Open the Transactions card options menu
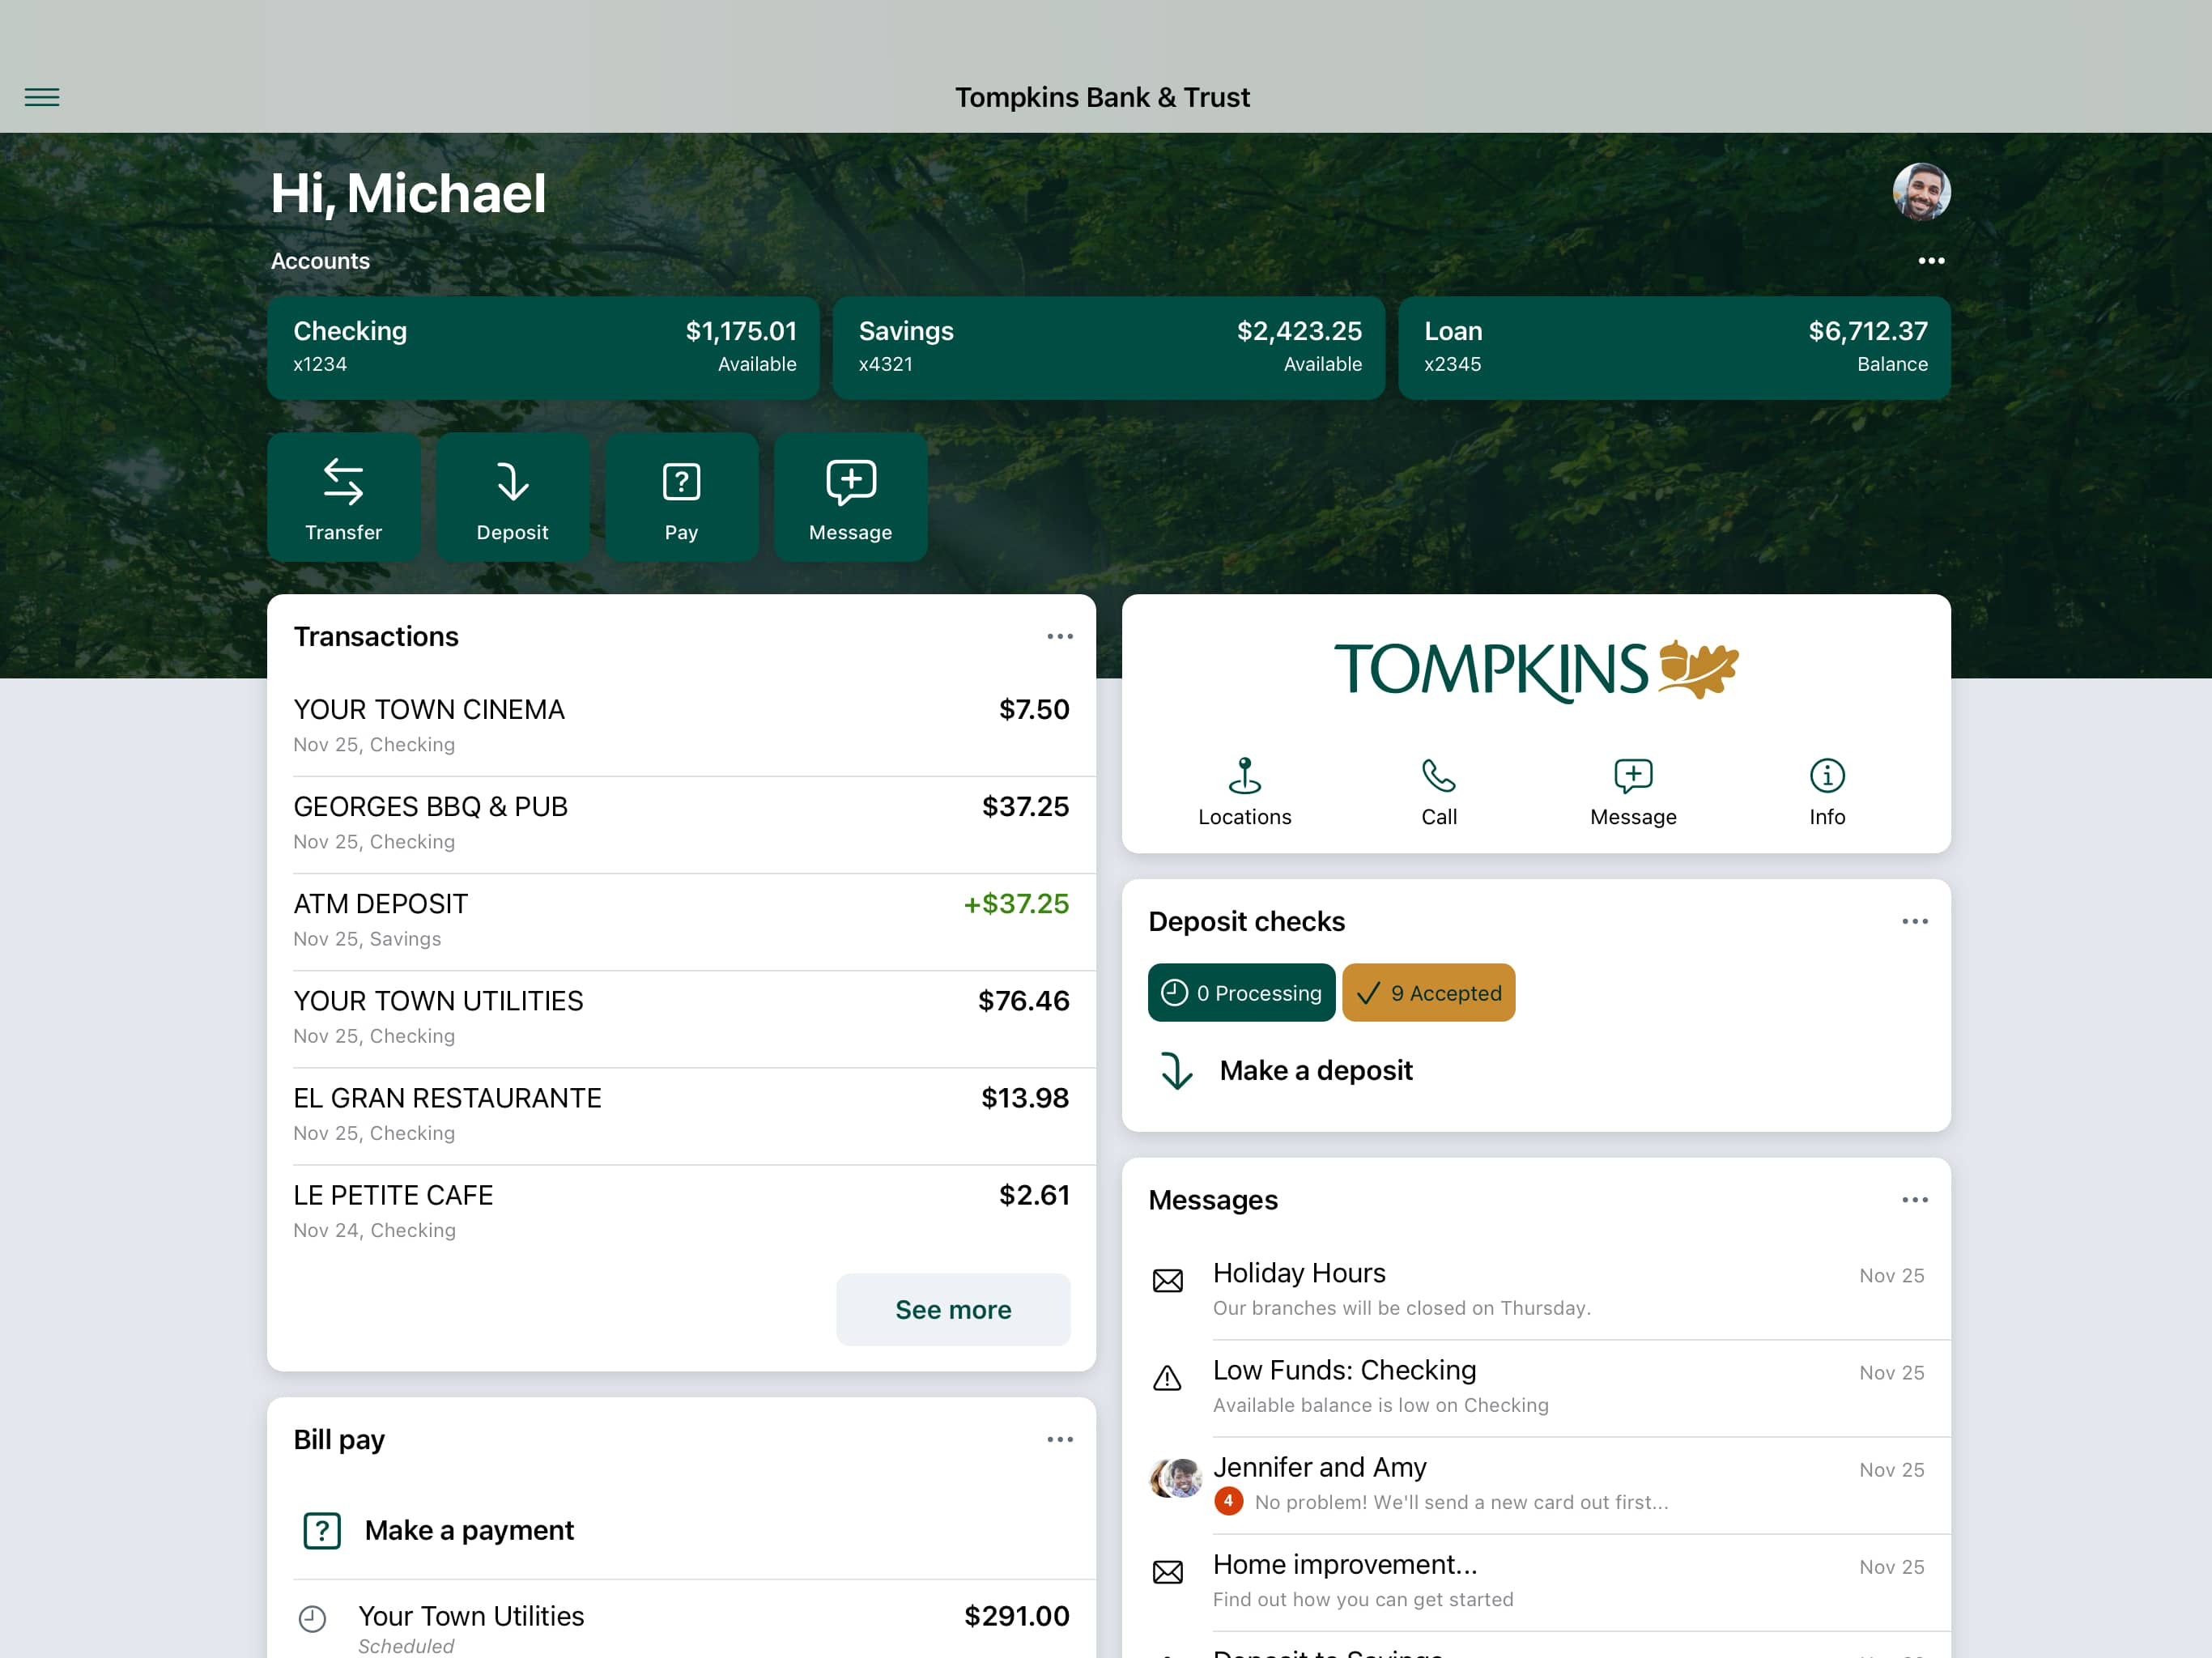The image size is (2212, 1658). point(1059,637)
